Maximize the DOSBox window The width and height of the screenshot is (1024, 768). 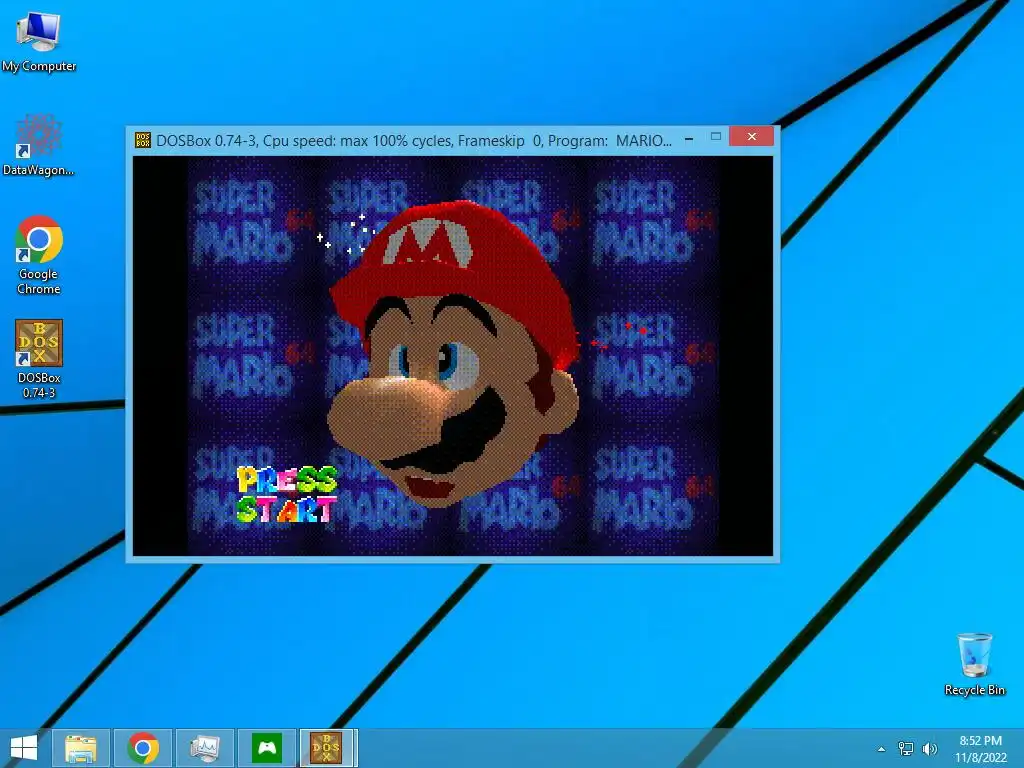pos(716,137)
